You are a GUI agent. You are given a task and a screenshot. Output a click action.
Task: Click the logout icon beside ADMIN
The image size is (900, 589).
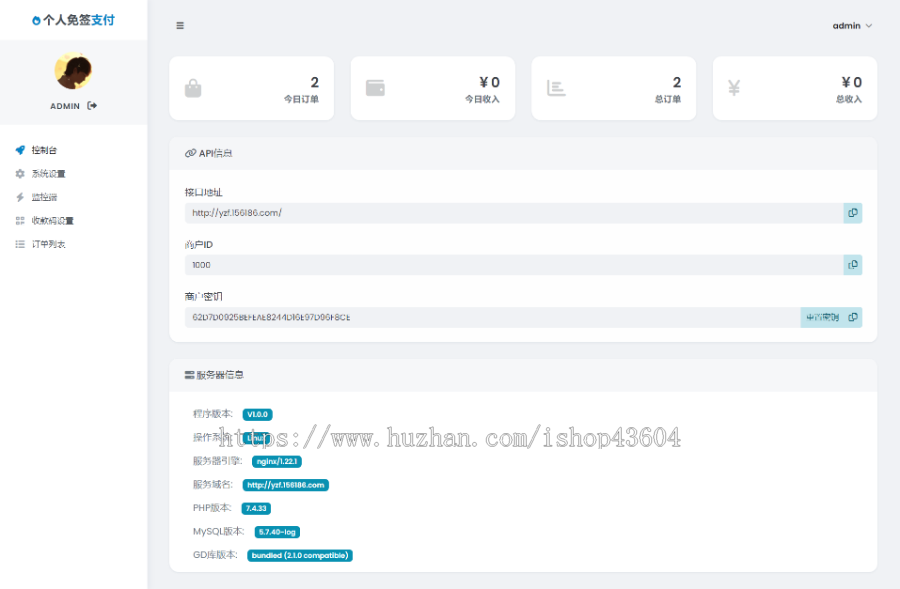tap(92, 105)
